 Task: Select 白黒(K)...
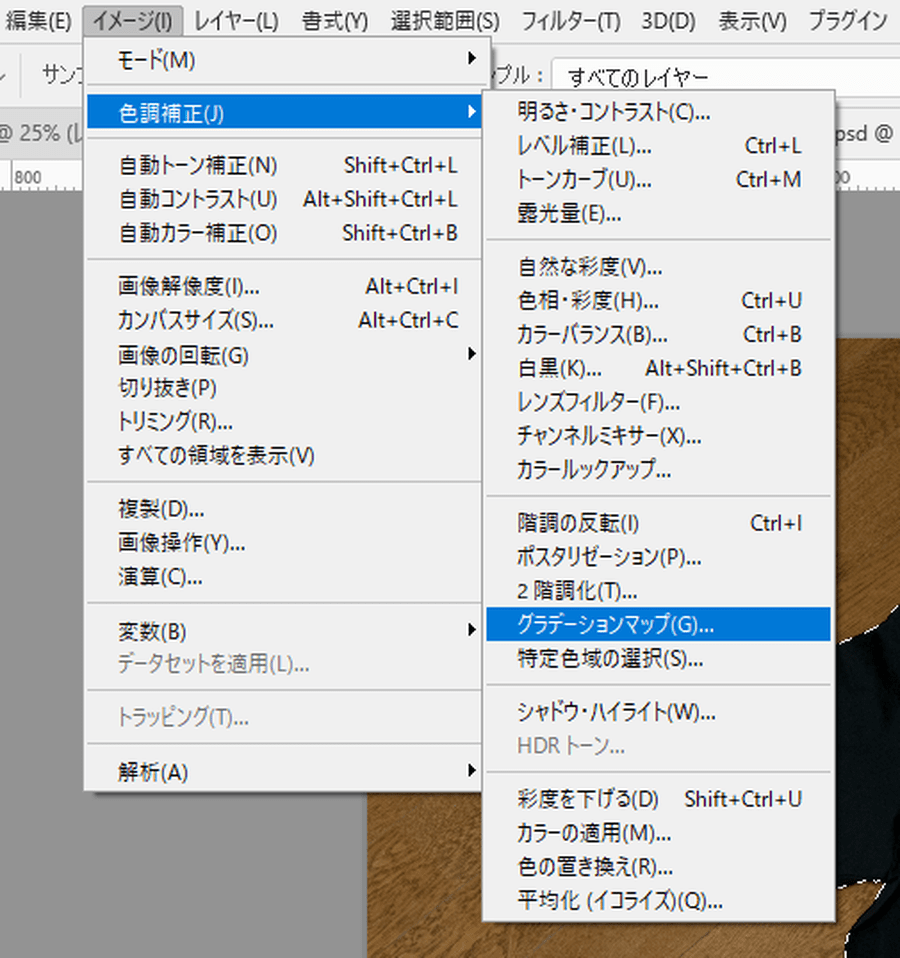(658, 368)
